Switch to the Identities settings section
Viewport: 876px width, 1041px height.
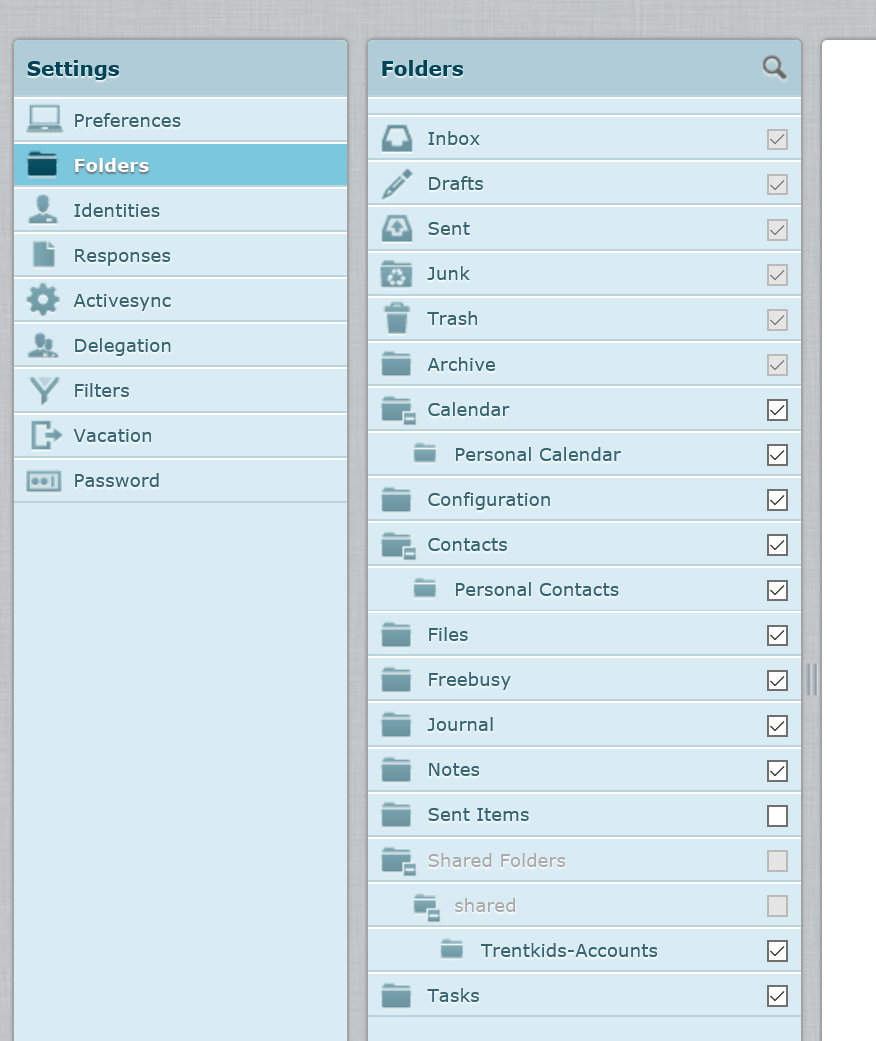116,210
